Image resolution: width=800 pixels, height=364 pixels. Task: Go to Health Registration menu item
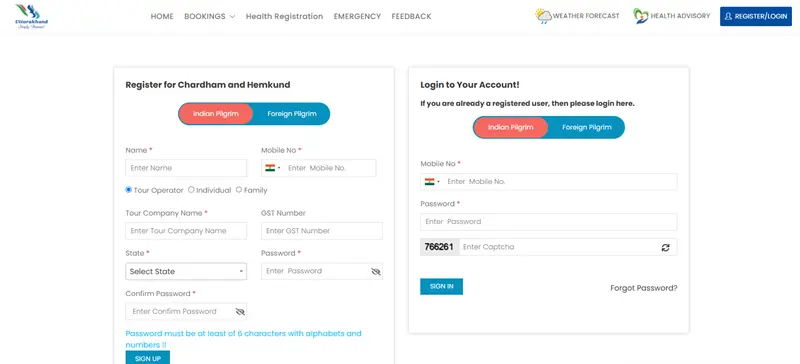pyautogui.click(x=284, y=16)
